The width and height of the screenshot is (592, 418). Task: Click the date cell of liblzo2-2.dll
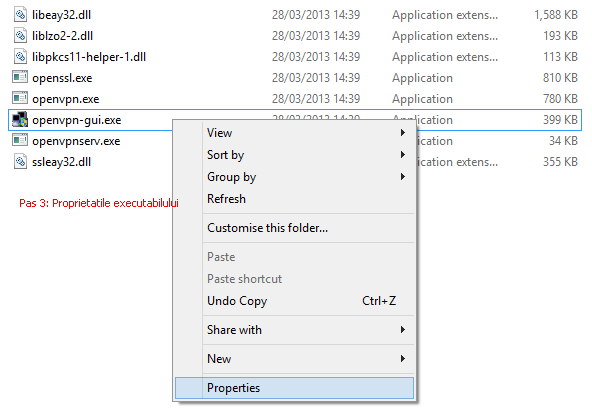tap(316, 35)
